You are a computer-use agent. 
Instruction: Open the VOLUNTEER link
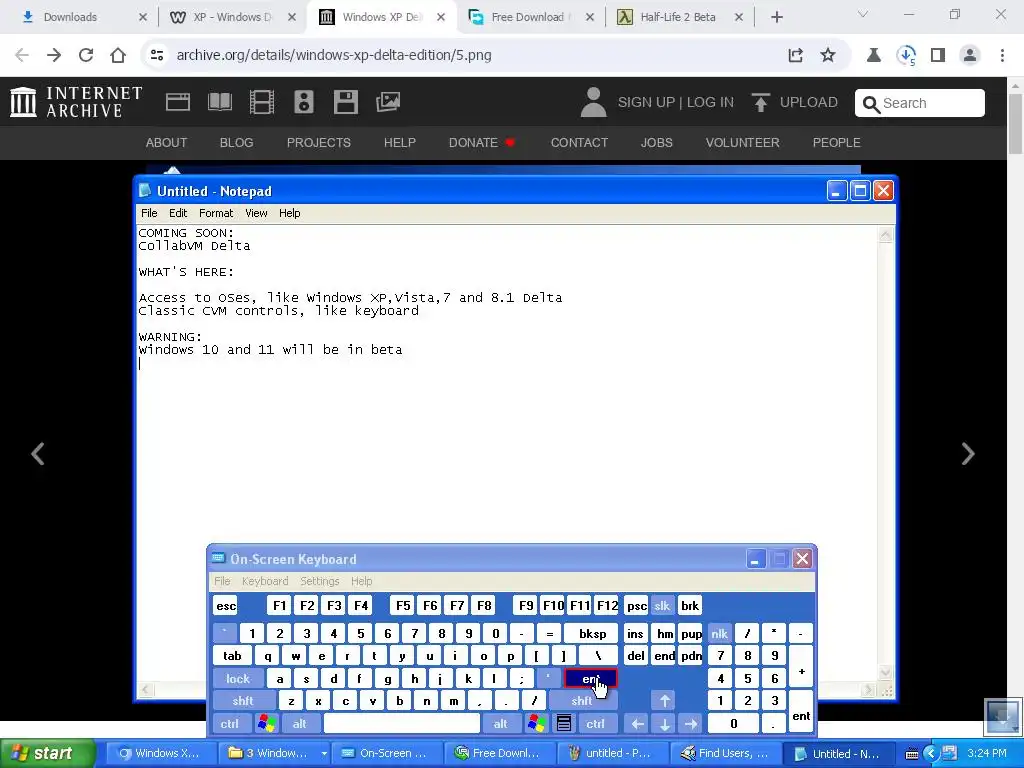pyautogui.click(x=743, y=142)
